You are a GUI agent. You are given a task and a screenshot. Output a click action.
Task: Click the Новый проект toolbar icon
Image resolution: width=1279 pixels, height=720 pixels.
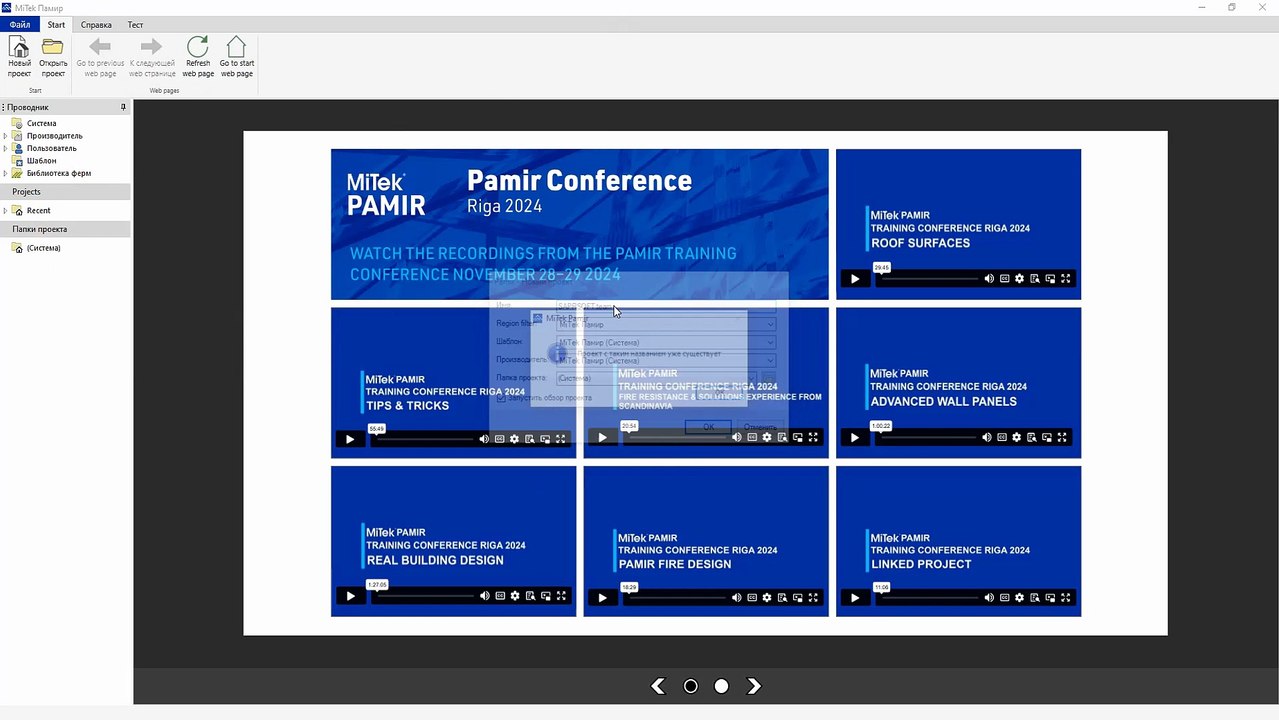(19, 48)
